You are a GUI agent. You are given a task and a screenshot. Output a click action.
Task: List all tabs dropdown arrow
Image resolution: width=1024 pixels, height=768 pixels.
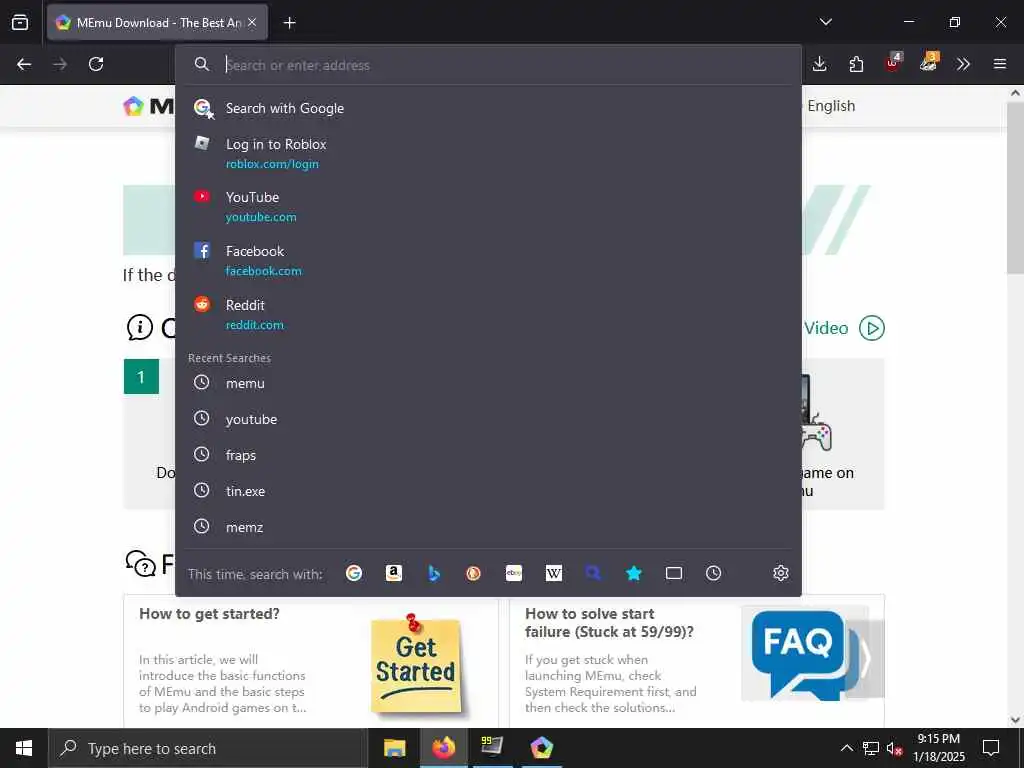(x=826, y=22)
